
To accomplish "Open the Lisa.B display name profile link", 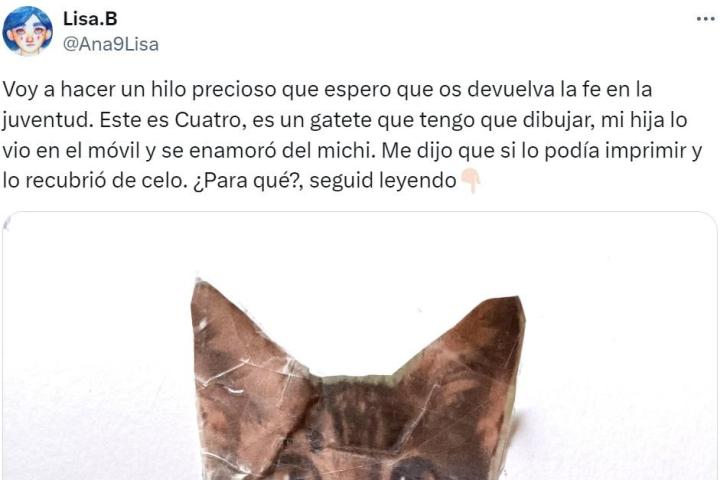I will tap(90, 18).
